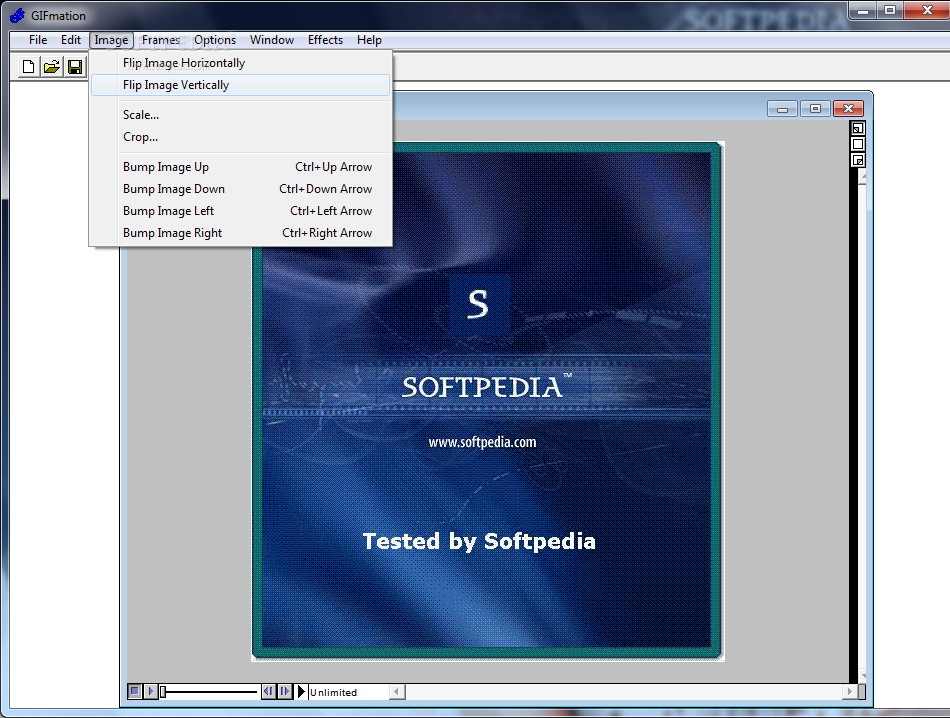Open the Options menu
Image resolution: width=950 pixels, height=718 pixels.
(215, 39)
